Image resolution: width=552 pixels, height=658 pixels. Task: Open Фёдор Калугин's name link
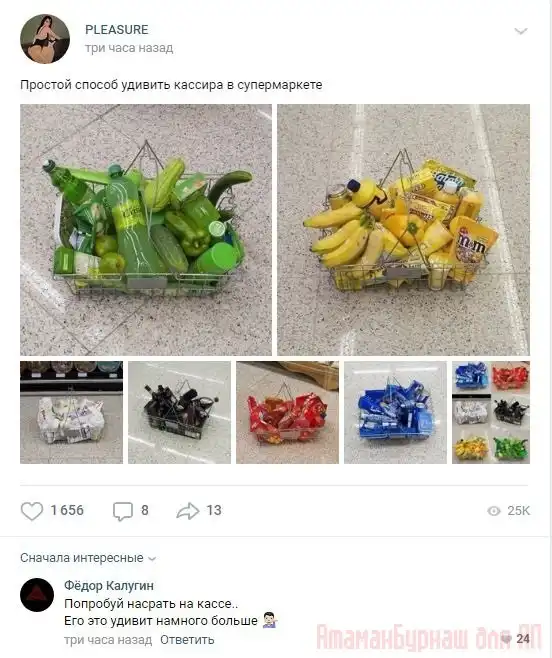(x=109, y=585)
